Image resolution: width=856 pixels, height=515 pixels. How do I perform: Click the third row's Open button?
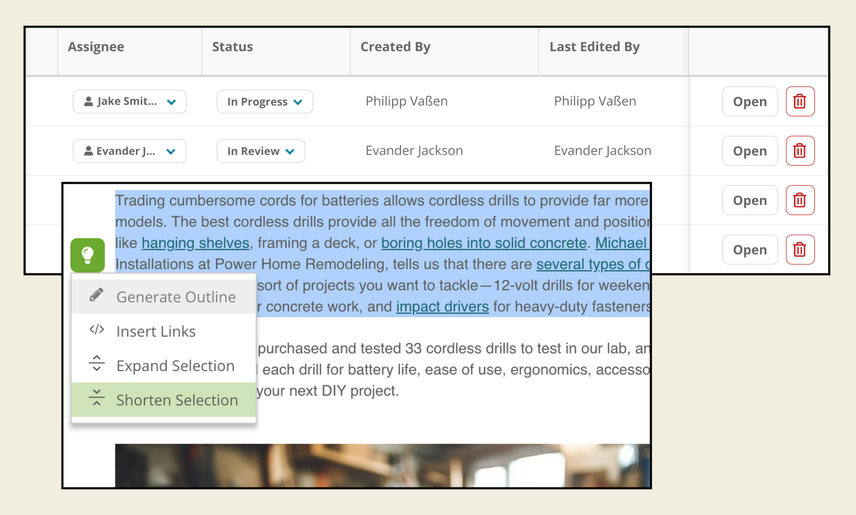[750, 200]
